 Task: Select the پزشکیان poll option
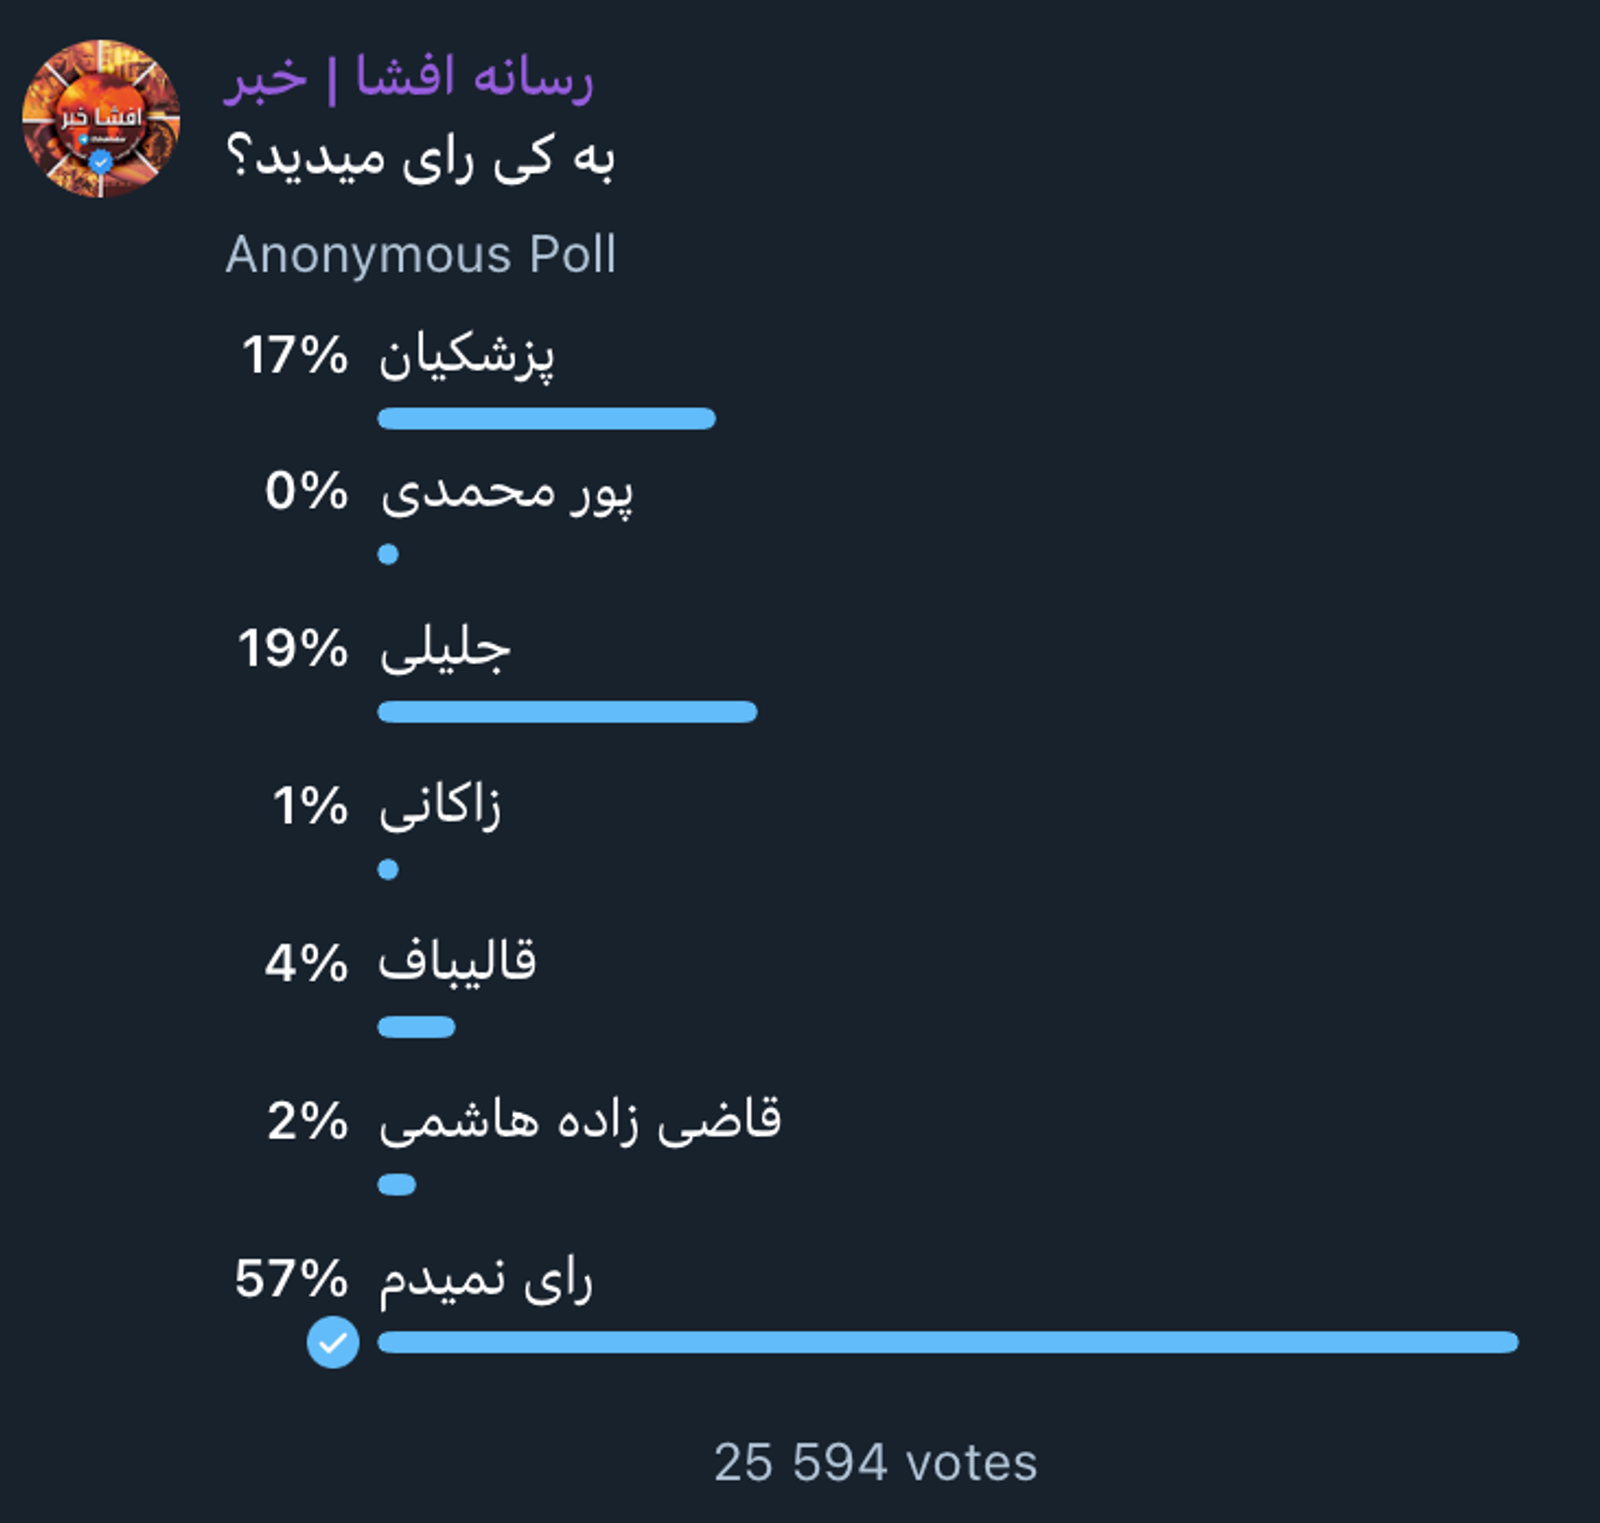(x=466, y=356)
